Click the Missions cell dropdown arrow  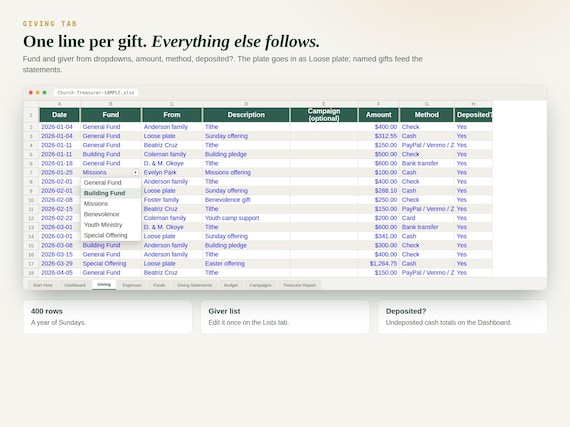pyautogui.click(x=135, y=173)
